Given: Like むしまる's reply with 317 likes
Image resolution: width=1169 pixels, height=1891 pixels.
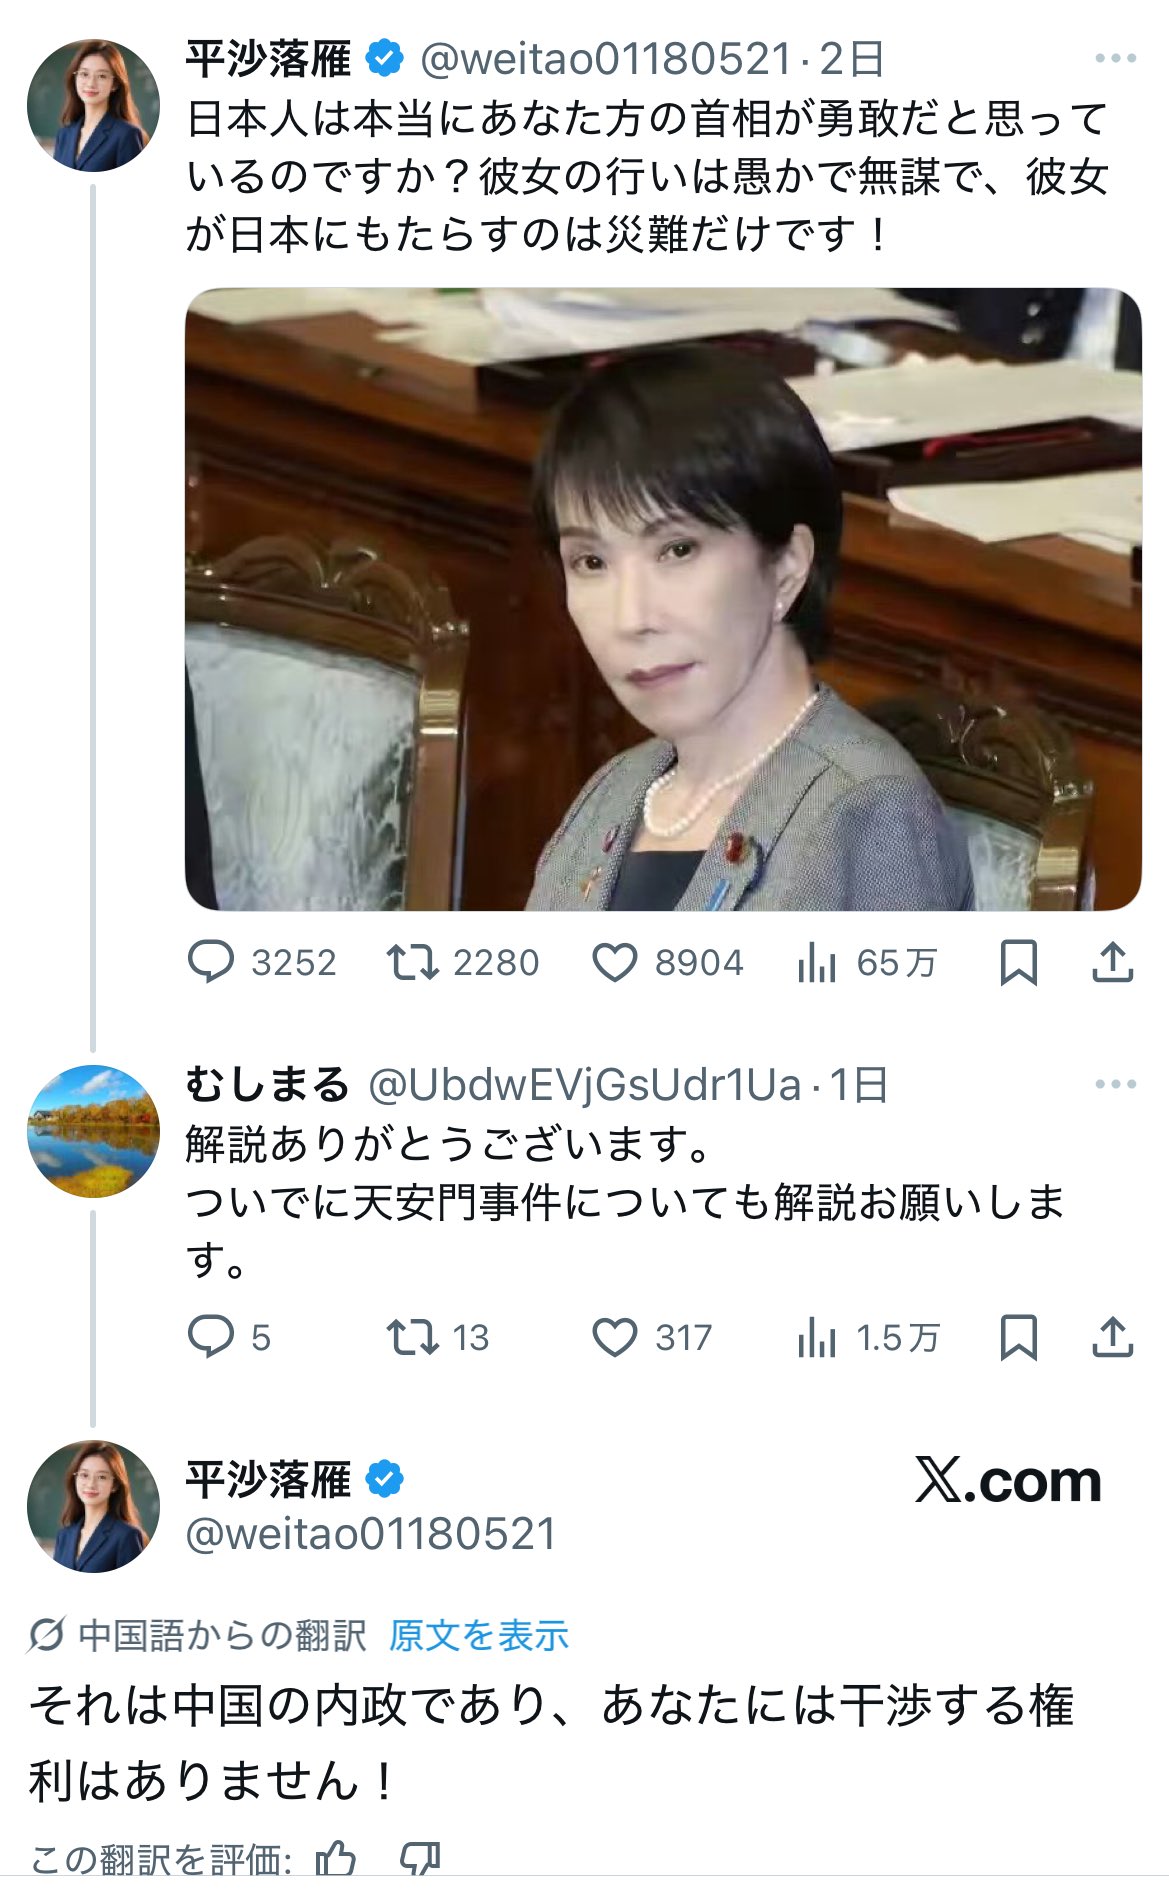Looking at the screenshot, I should coord(652,1337).
